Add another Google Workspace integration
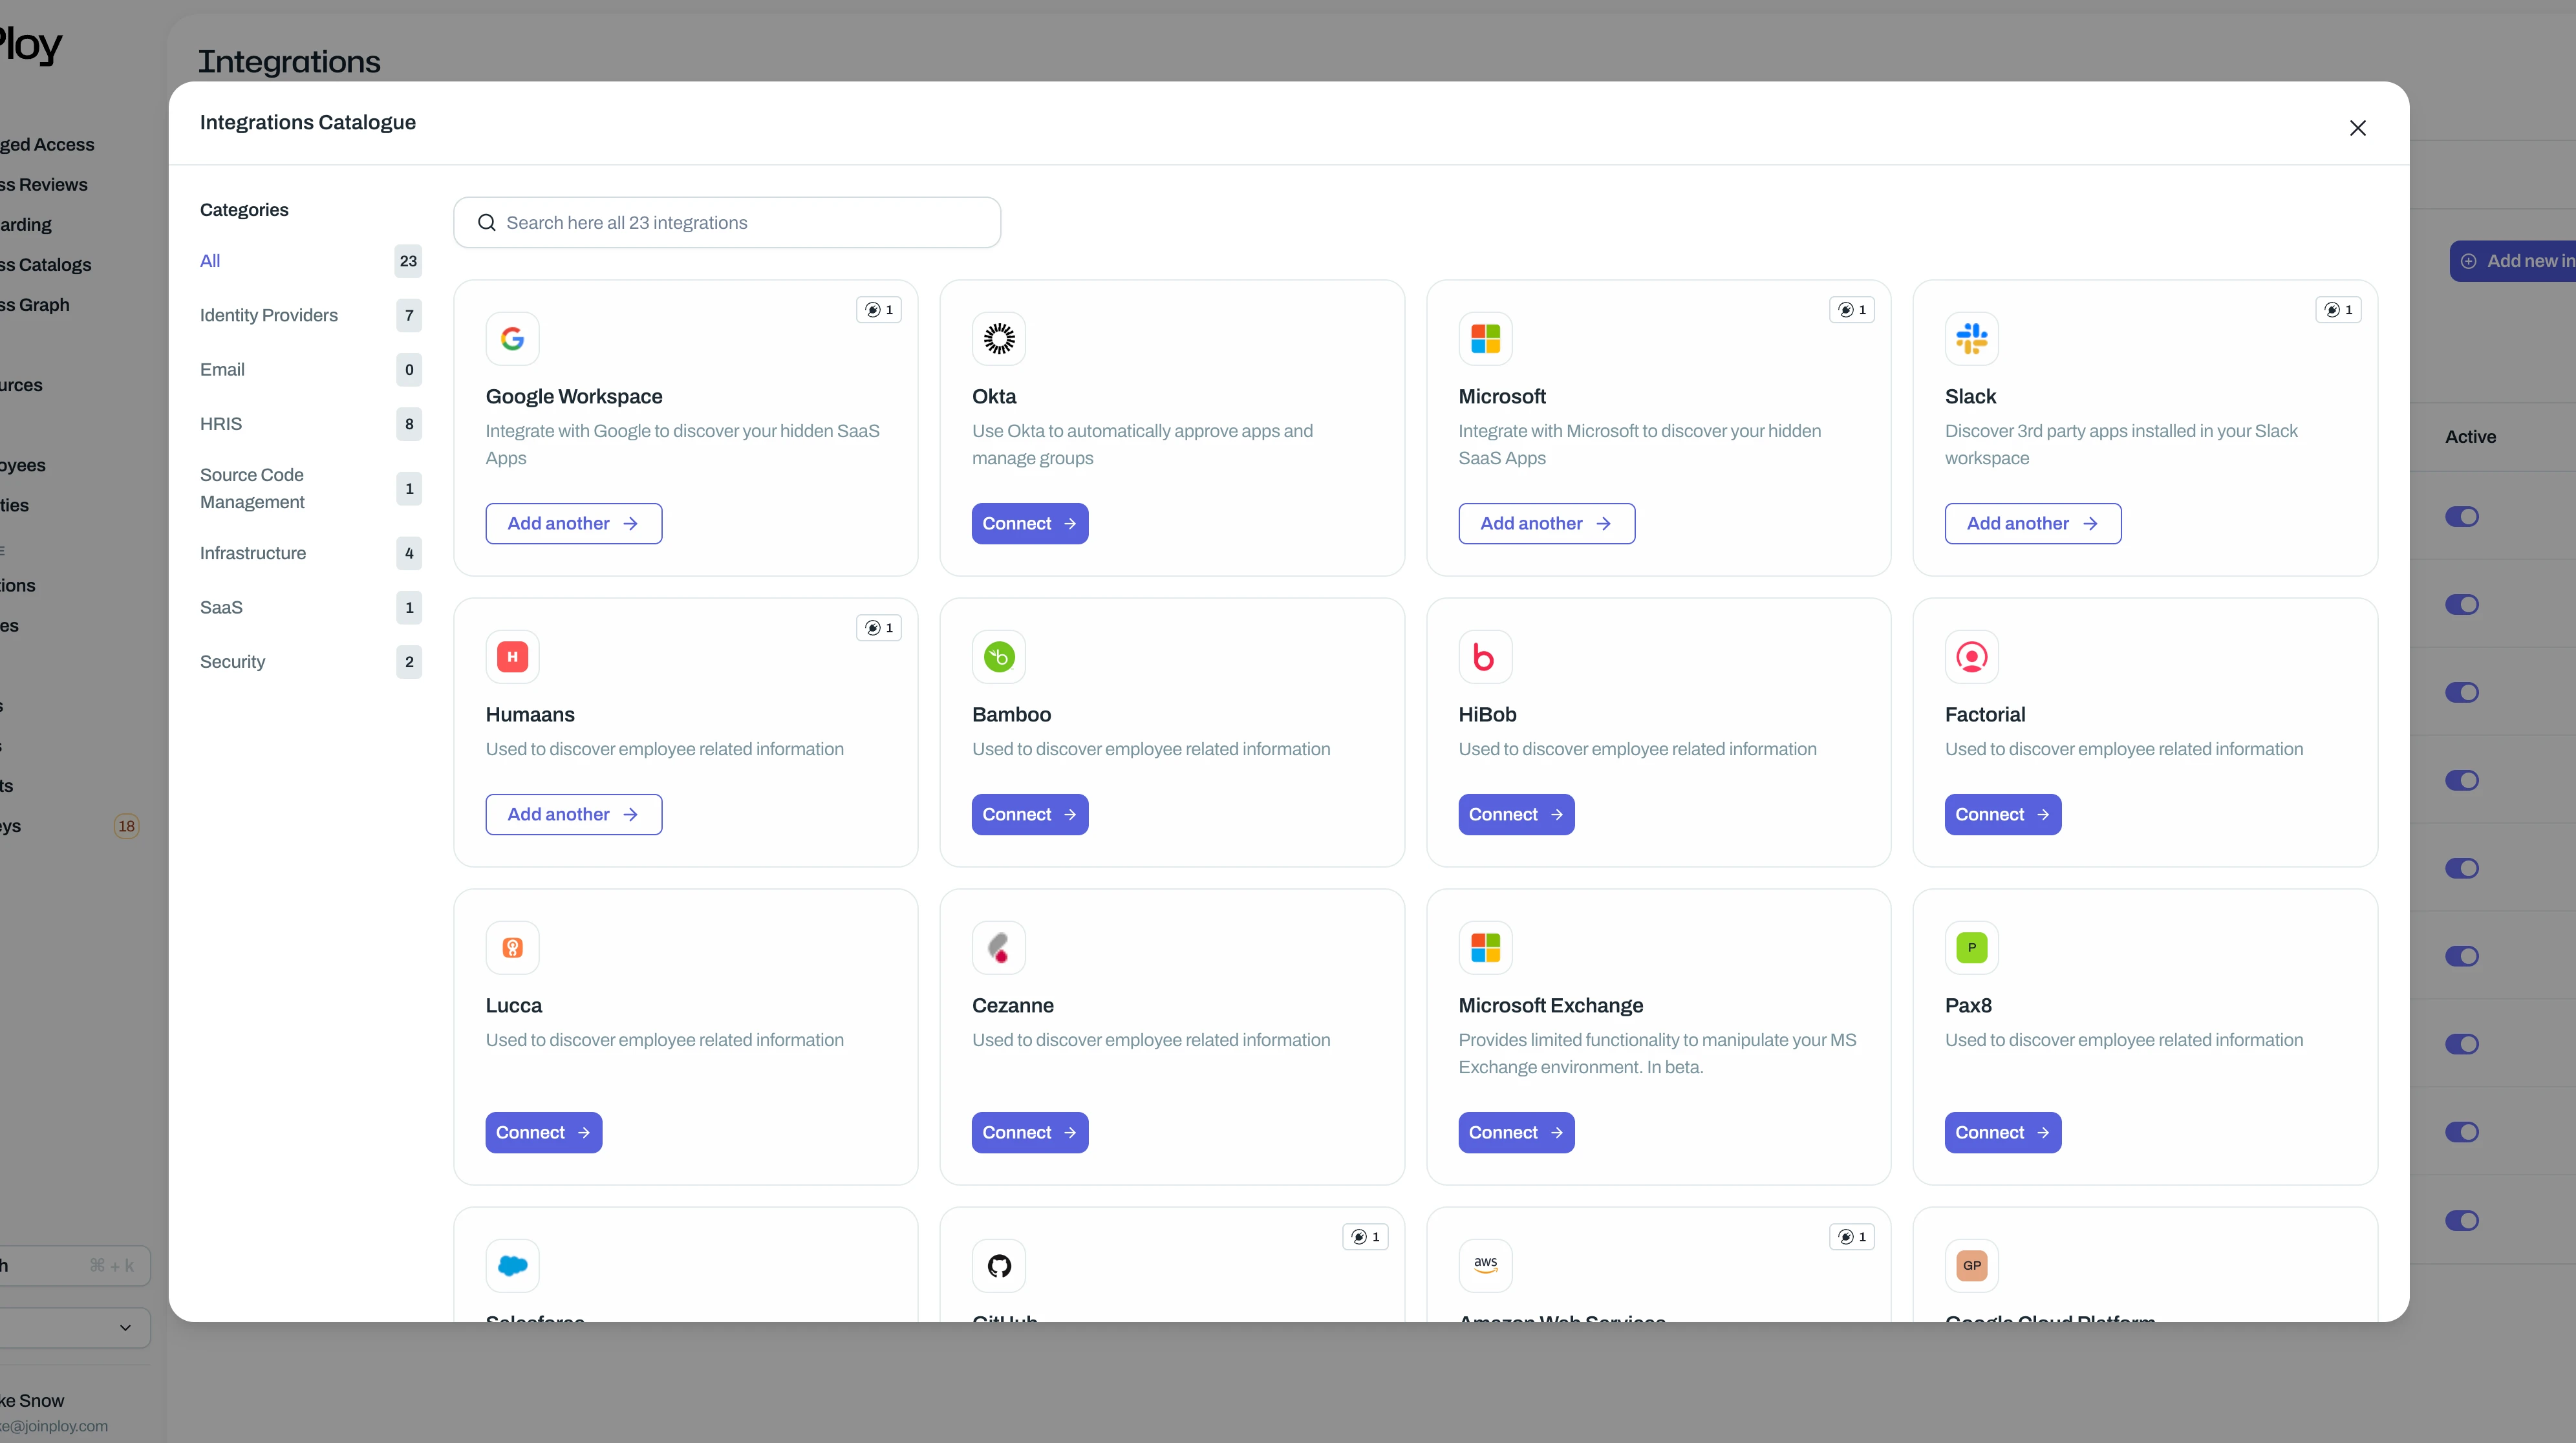This screenshot has height=1443, width=2576. tap(573, 524)
